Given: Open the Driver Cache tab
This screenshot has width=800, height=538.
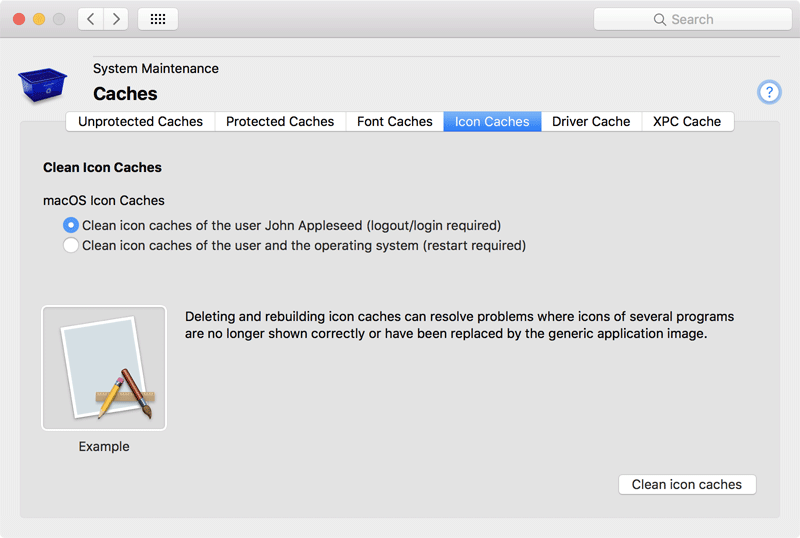Looking at the screenshot, I should tap(591, 122).
